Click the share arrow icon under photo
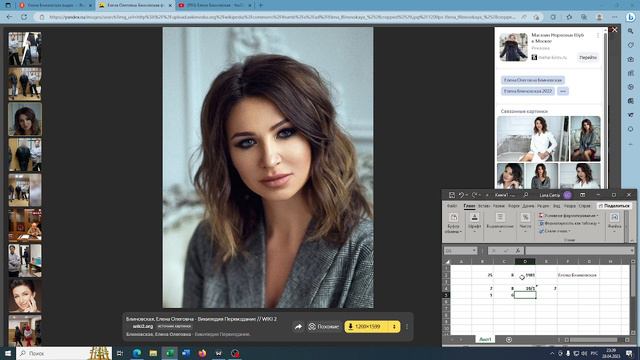 [298, 327]
